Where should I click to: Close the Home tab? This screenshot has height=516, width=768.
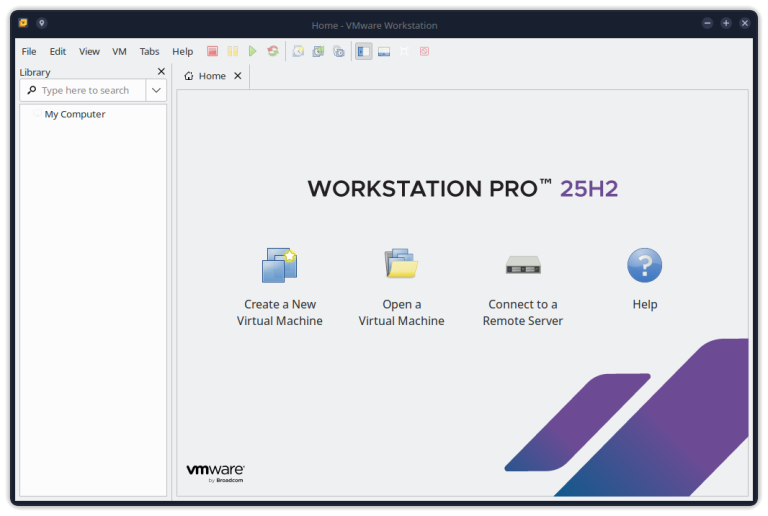238,76
